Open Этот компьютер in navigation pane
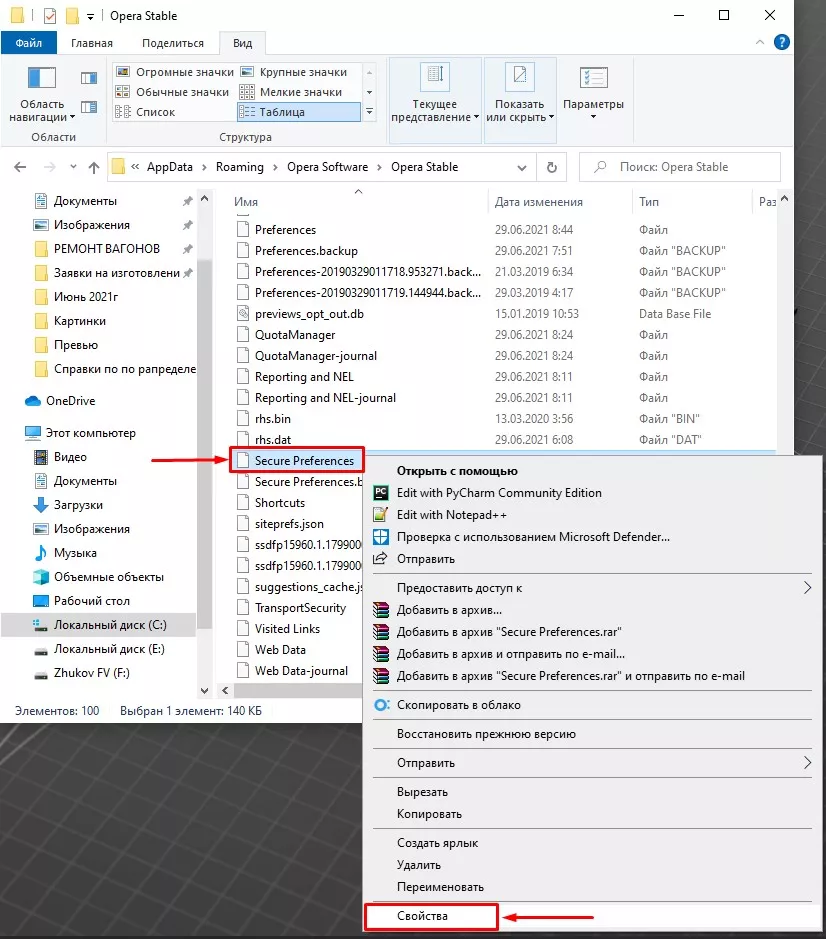Image resolution: width=826 pixels, height=939 pixels. coord(90,433)
